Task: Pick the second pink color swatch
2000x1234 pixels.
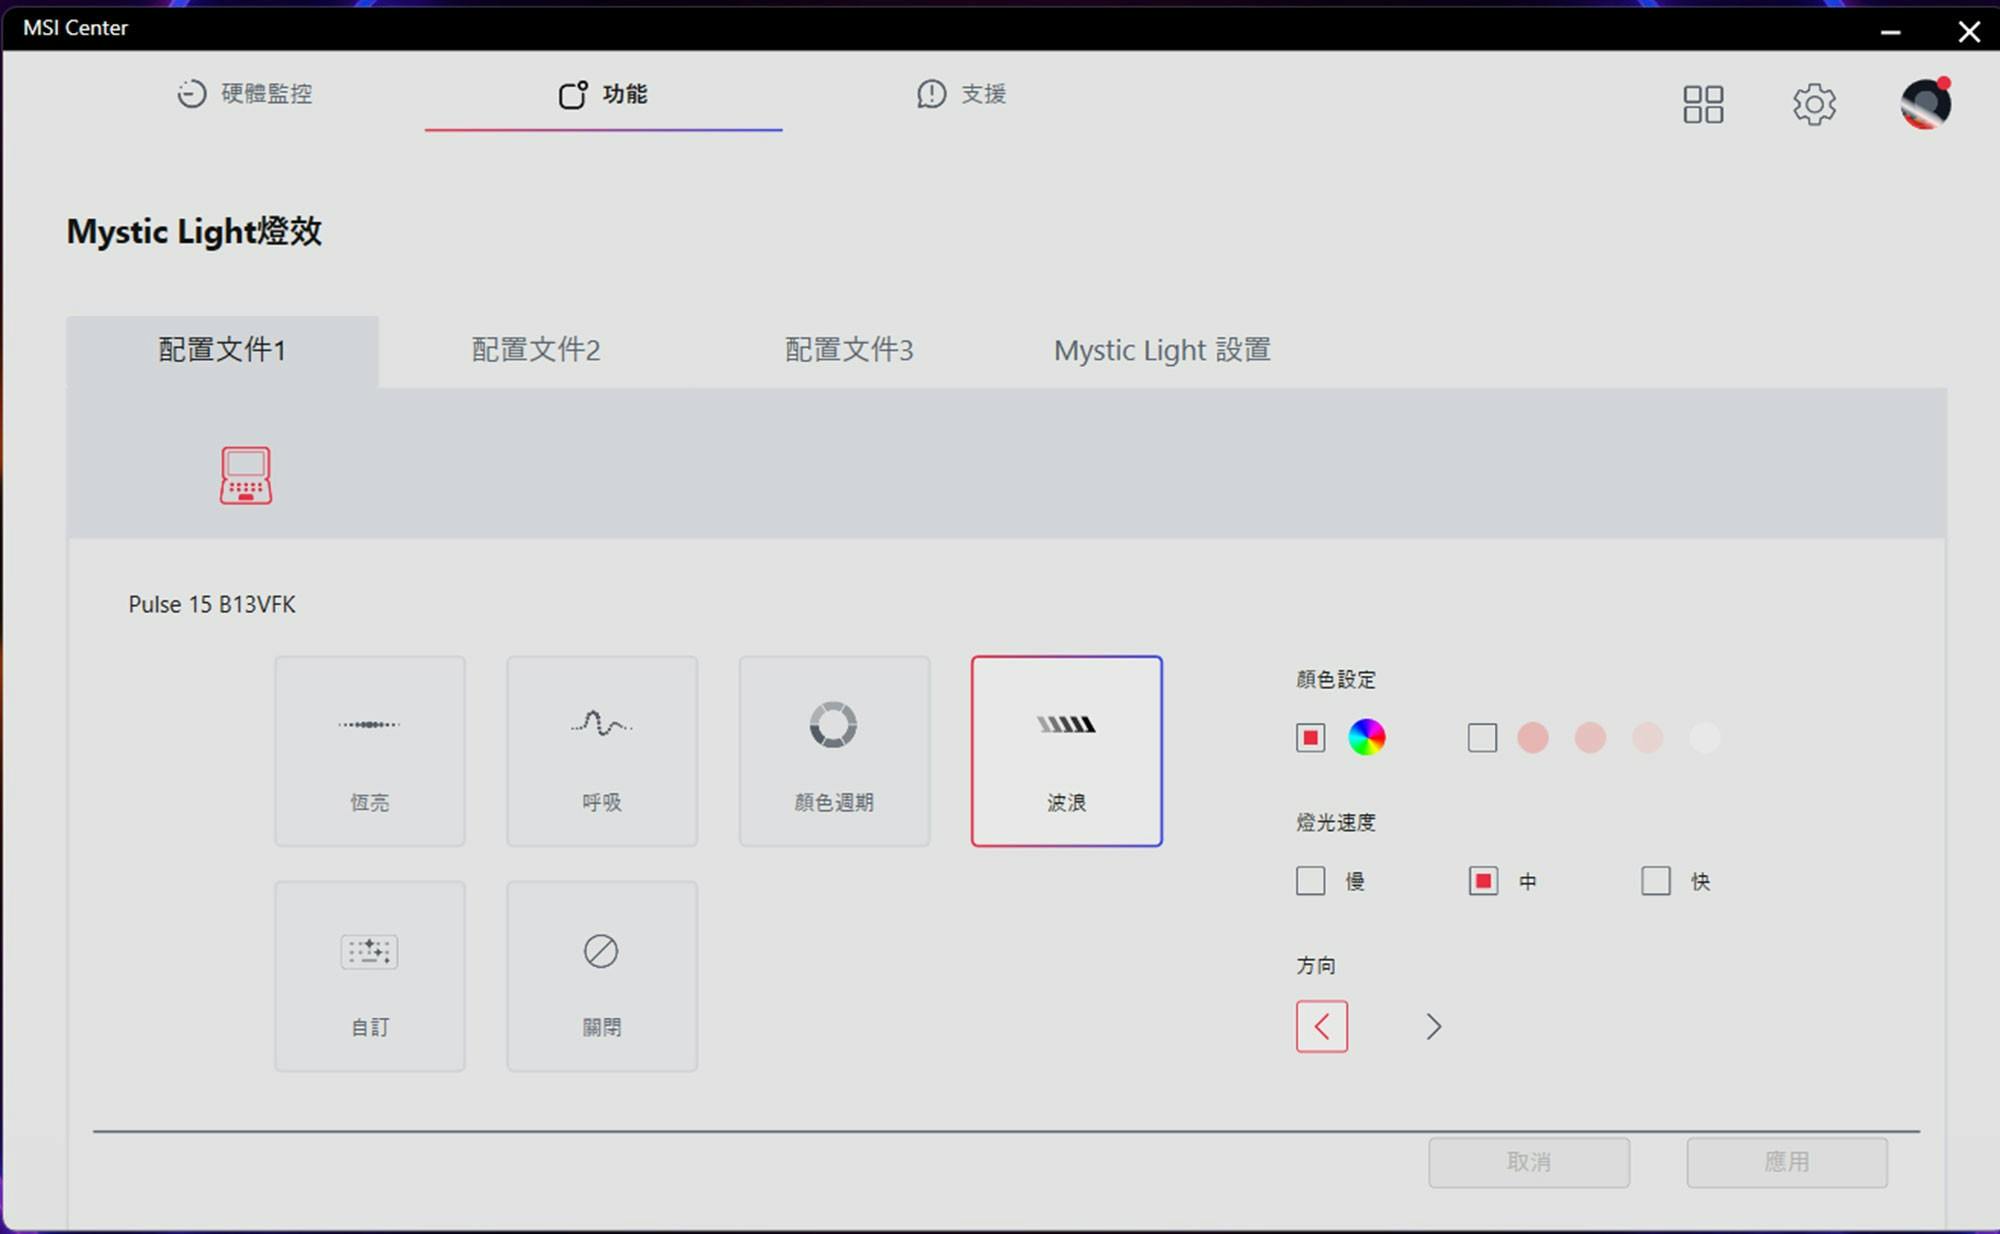Action: 1590,738
